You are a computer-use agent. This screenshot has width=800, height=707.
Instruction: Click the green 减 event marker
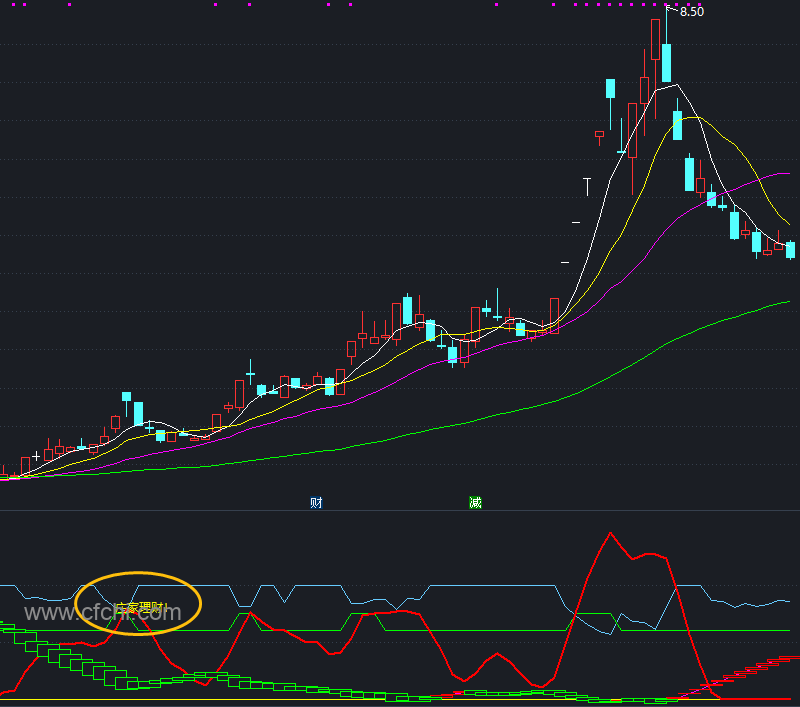pyautogui.click(x=475, y=502)
